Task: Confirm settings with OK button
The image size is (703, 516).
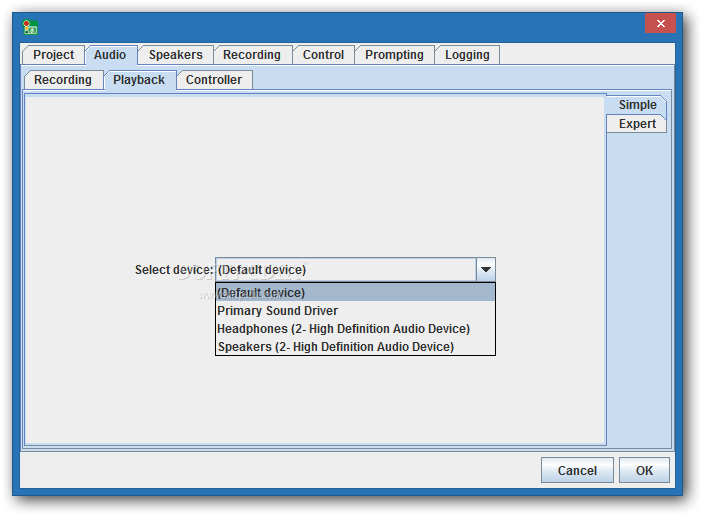Action: [644, 470]
